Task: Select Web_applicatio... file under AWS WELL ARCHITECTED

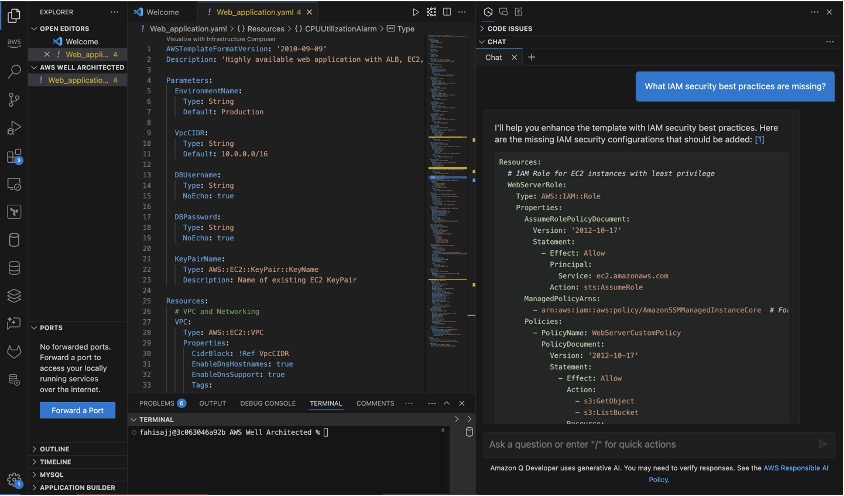Action: tap(78, 80)
